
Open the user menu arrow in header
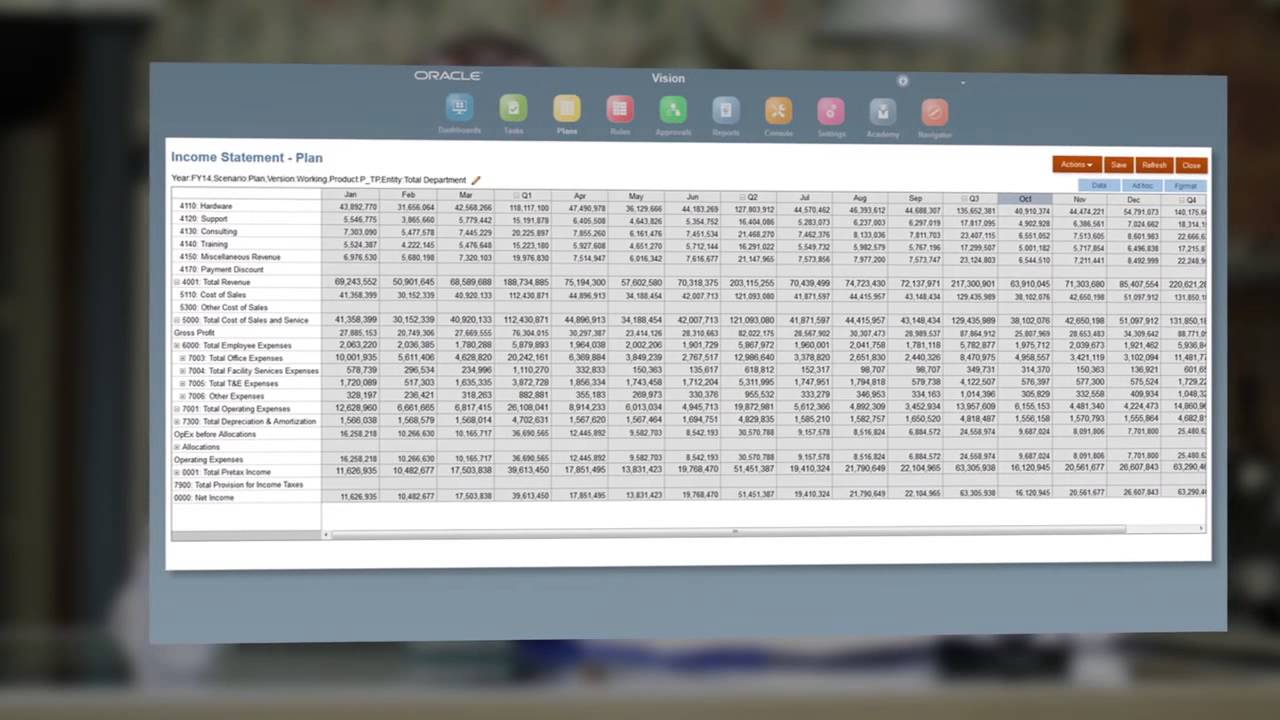[x=963, y=83]
